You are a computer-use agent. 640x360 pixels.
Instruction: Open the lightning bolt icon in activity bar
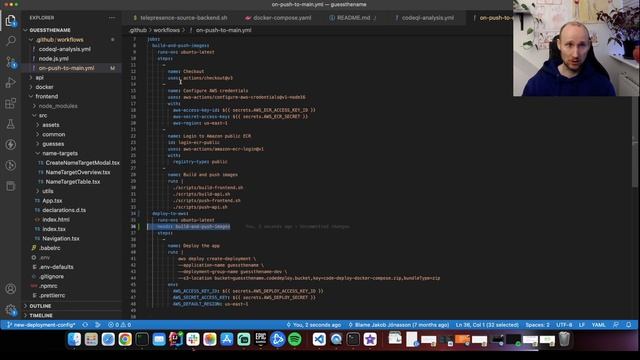point(11,144)
